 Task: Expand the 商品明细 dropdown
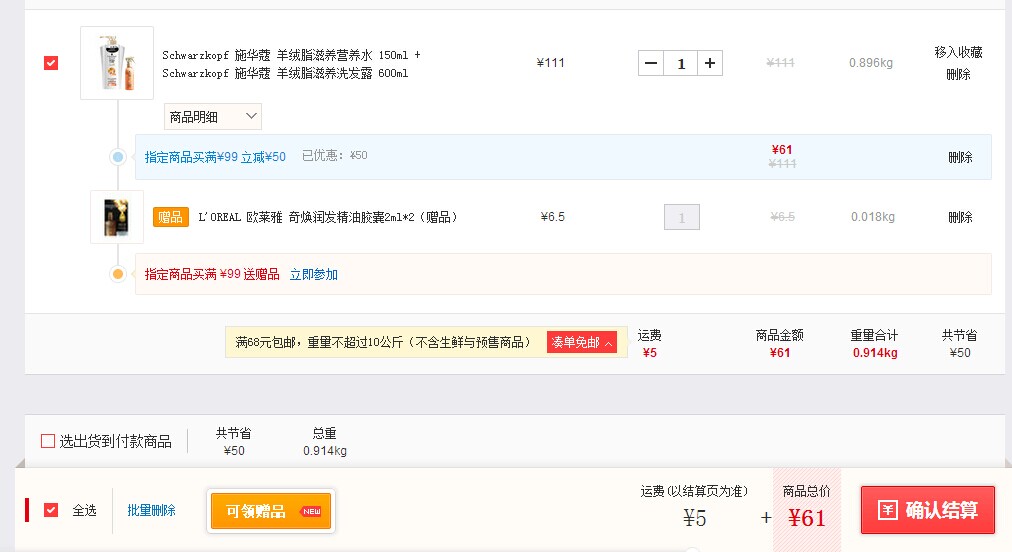point(213,117)
